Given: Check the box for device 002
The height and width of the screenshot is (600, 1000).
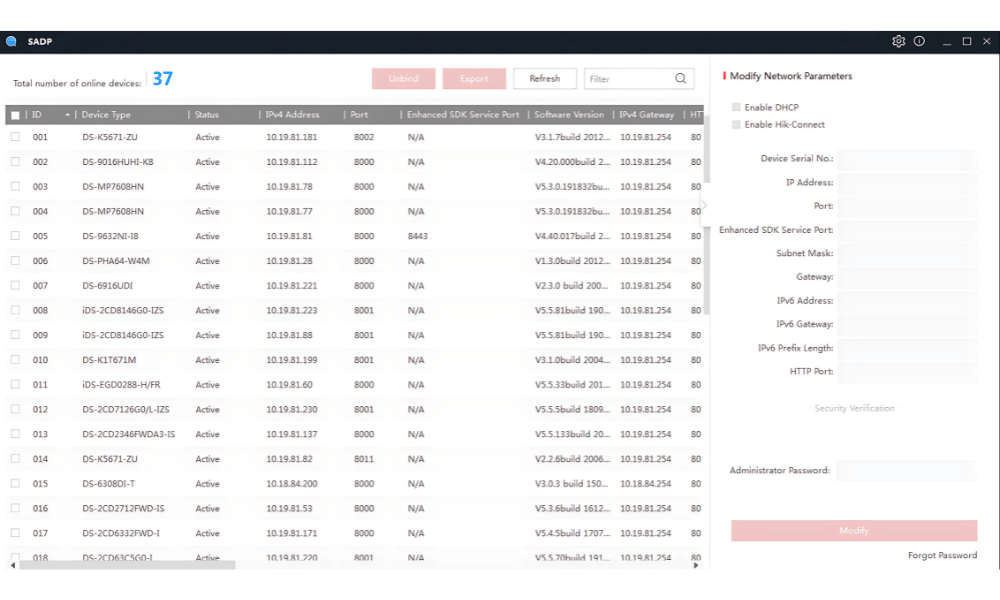Looking at the screenshot, I should [x=15, y=161].
